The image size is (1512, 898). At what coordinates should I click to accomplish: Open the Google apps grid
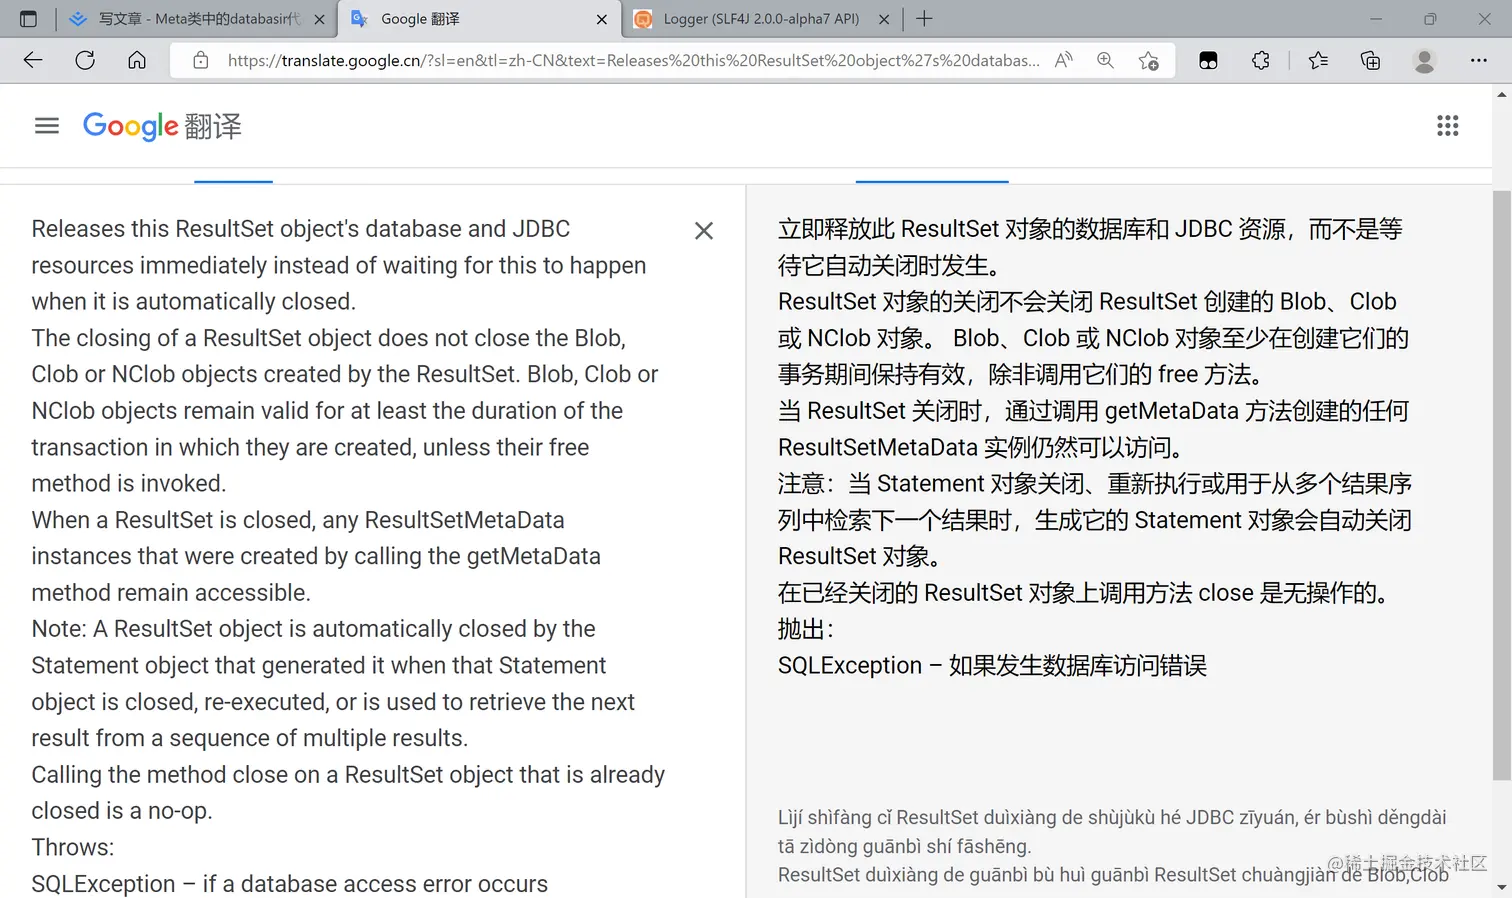tap(1448, 126)
